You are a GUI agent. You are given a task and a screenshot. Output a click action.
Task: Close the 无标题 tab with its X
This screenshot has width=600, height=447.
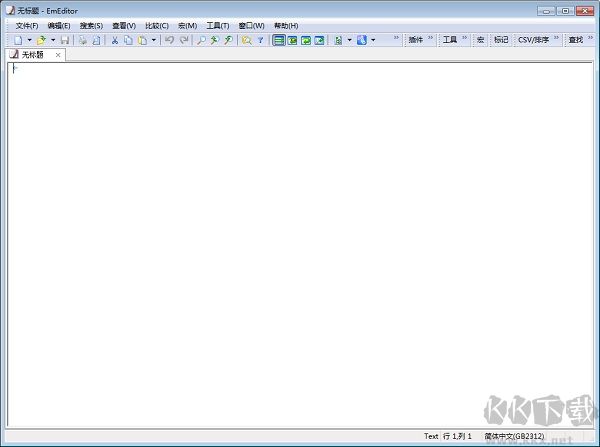point(58,55)
